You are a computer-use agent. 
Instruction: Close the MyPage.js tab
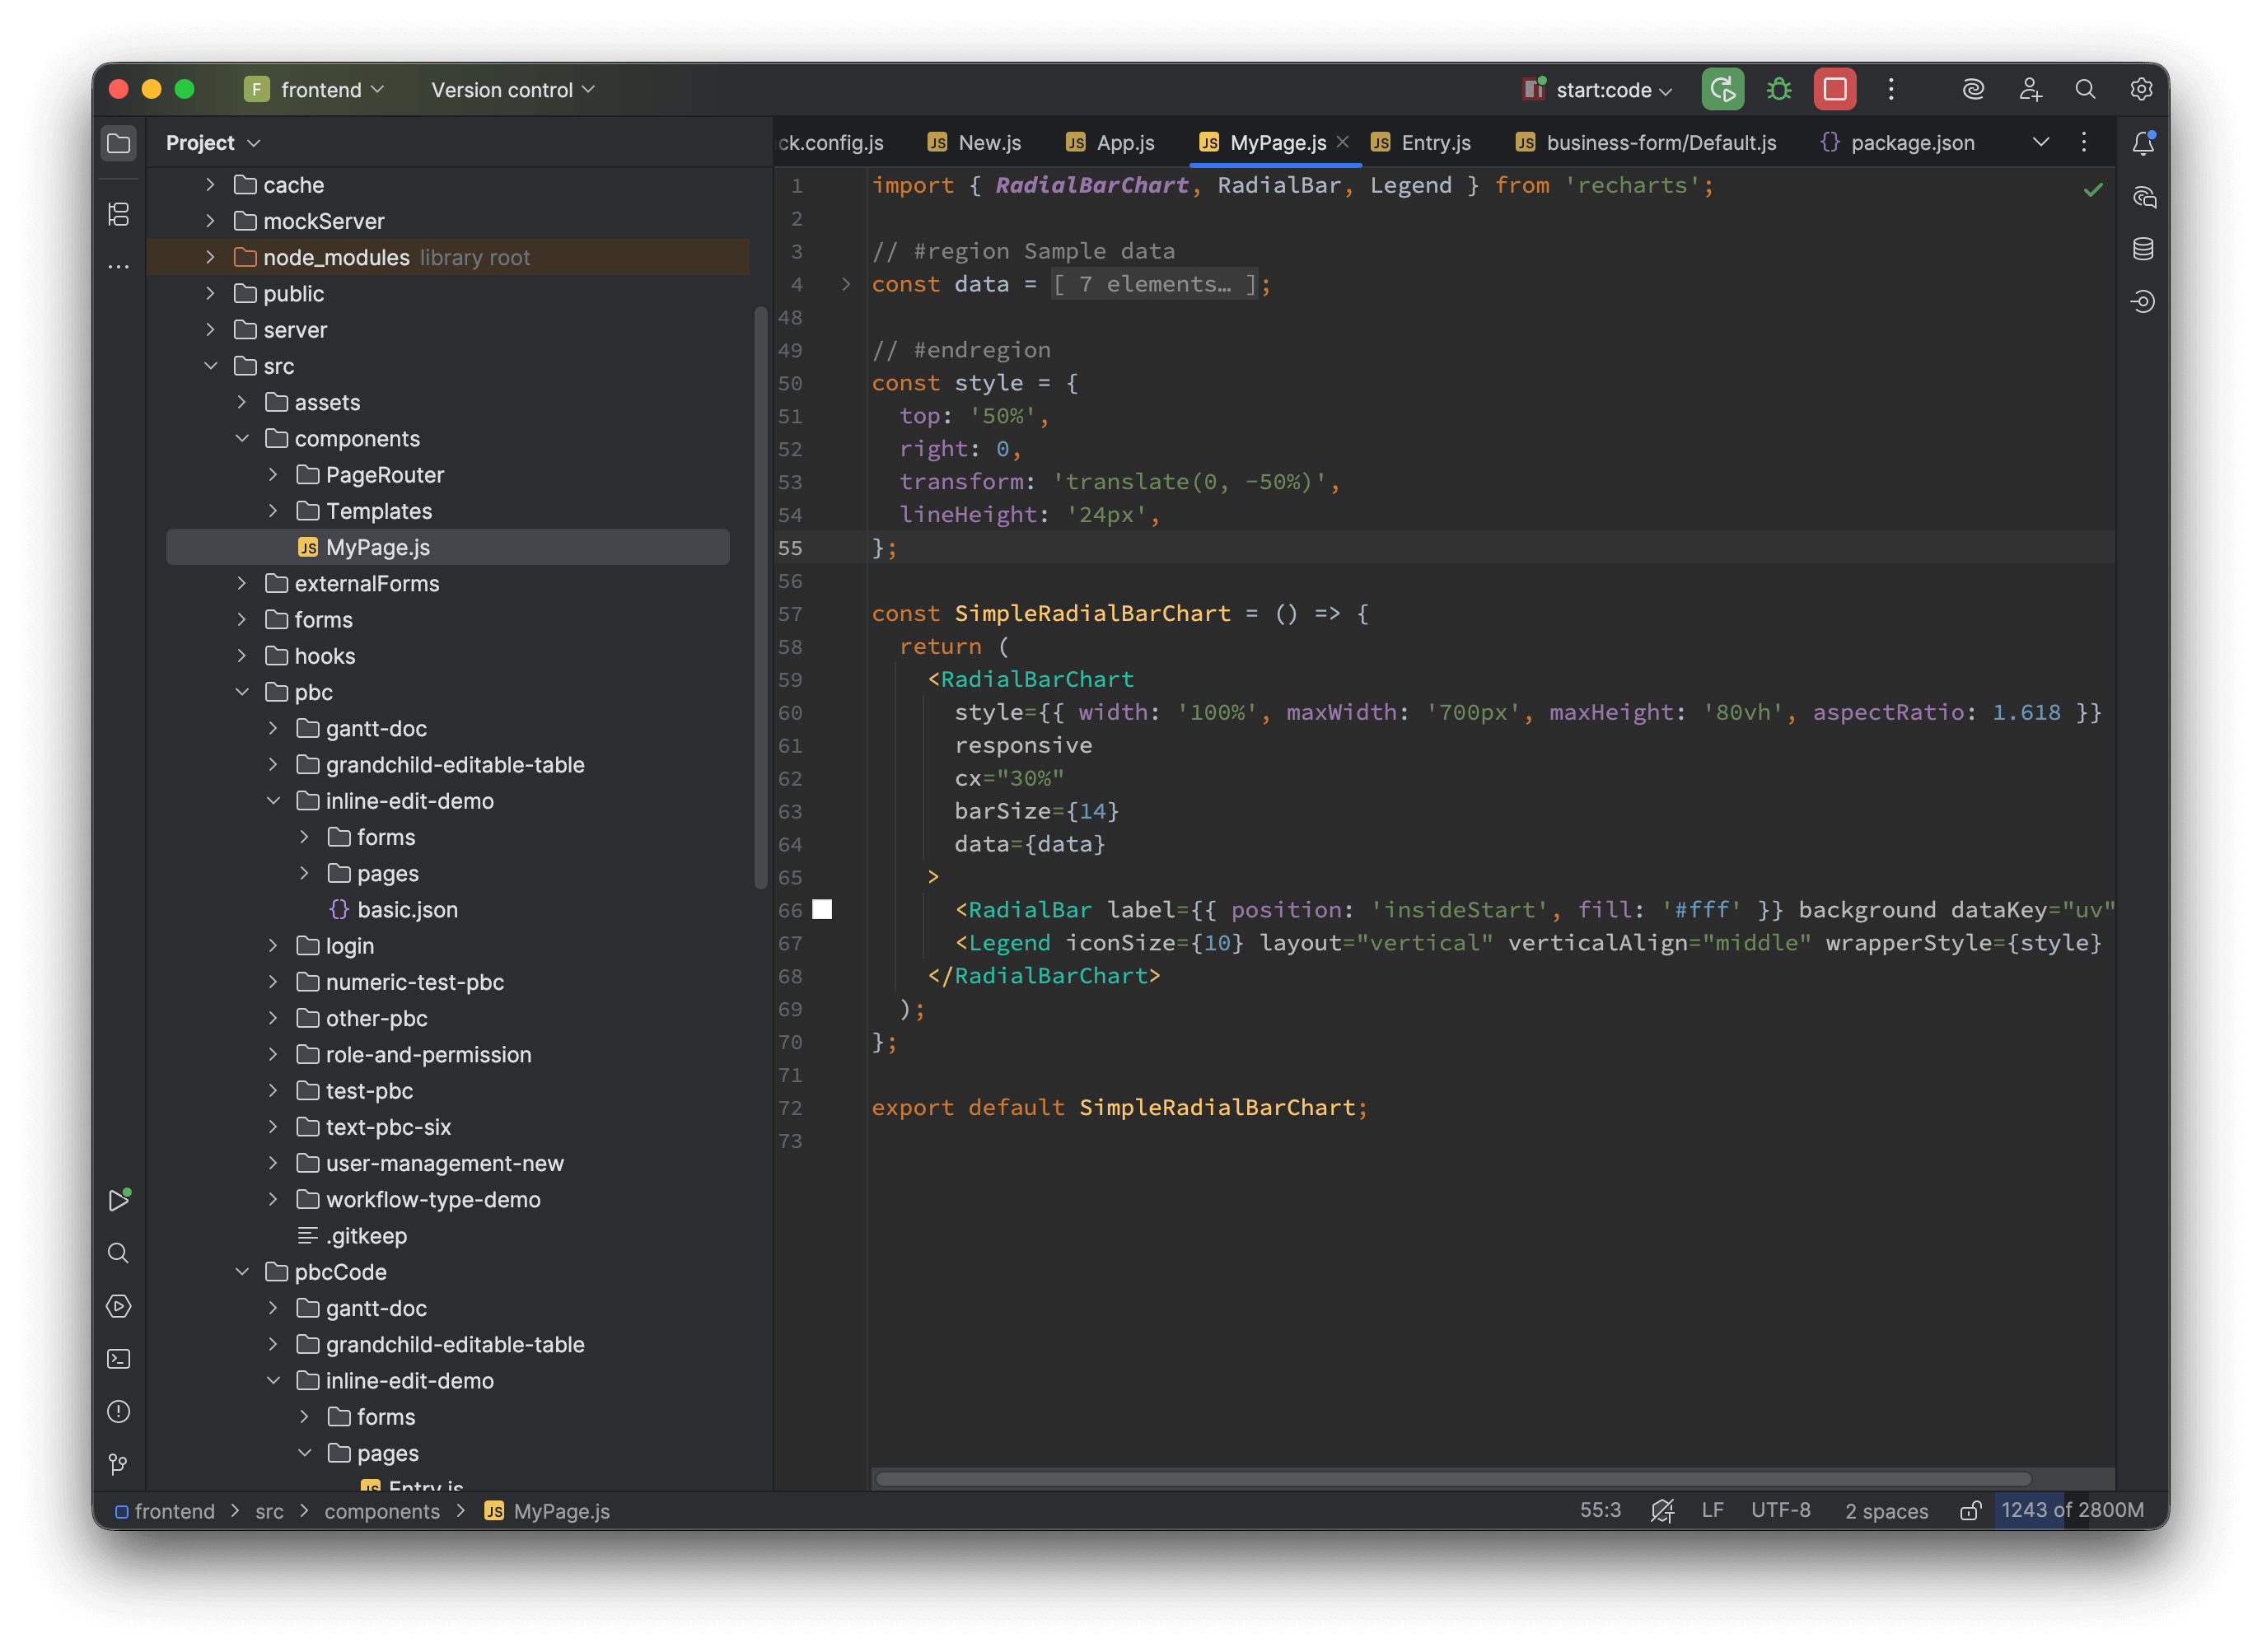point(1343,142)
